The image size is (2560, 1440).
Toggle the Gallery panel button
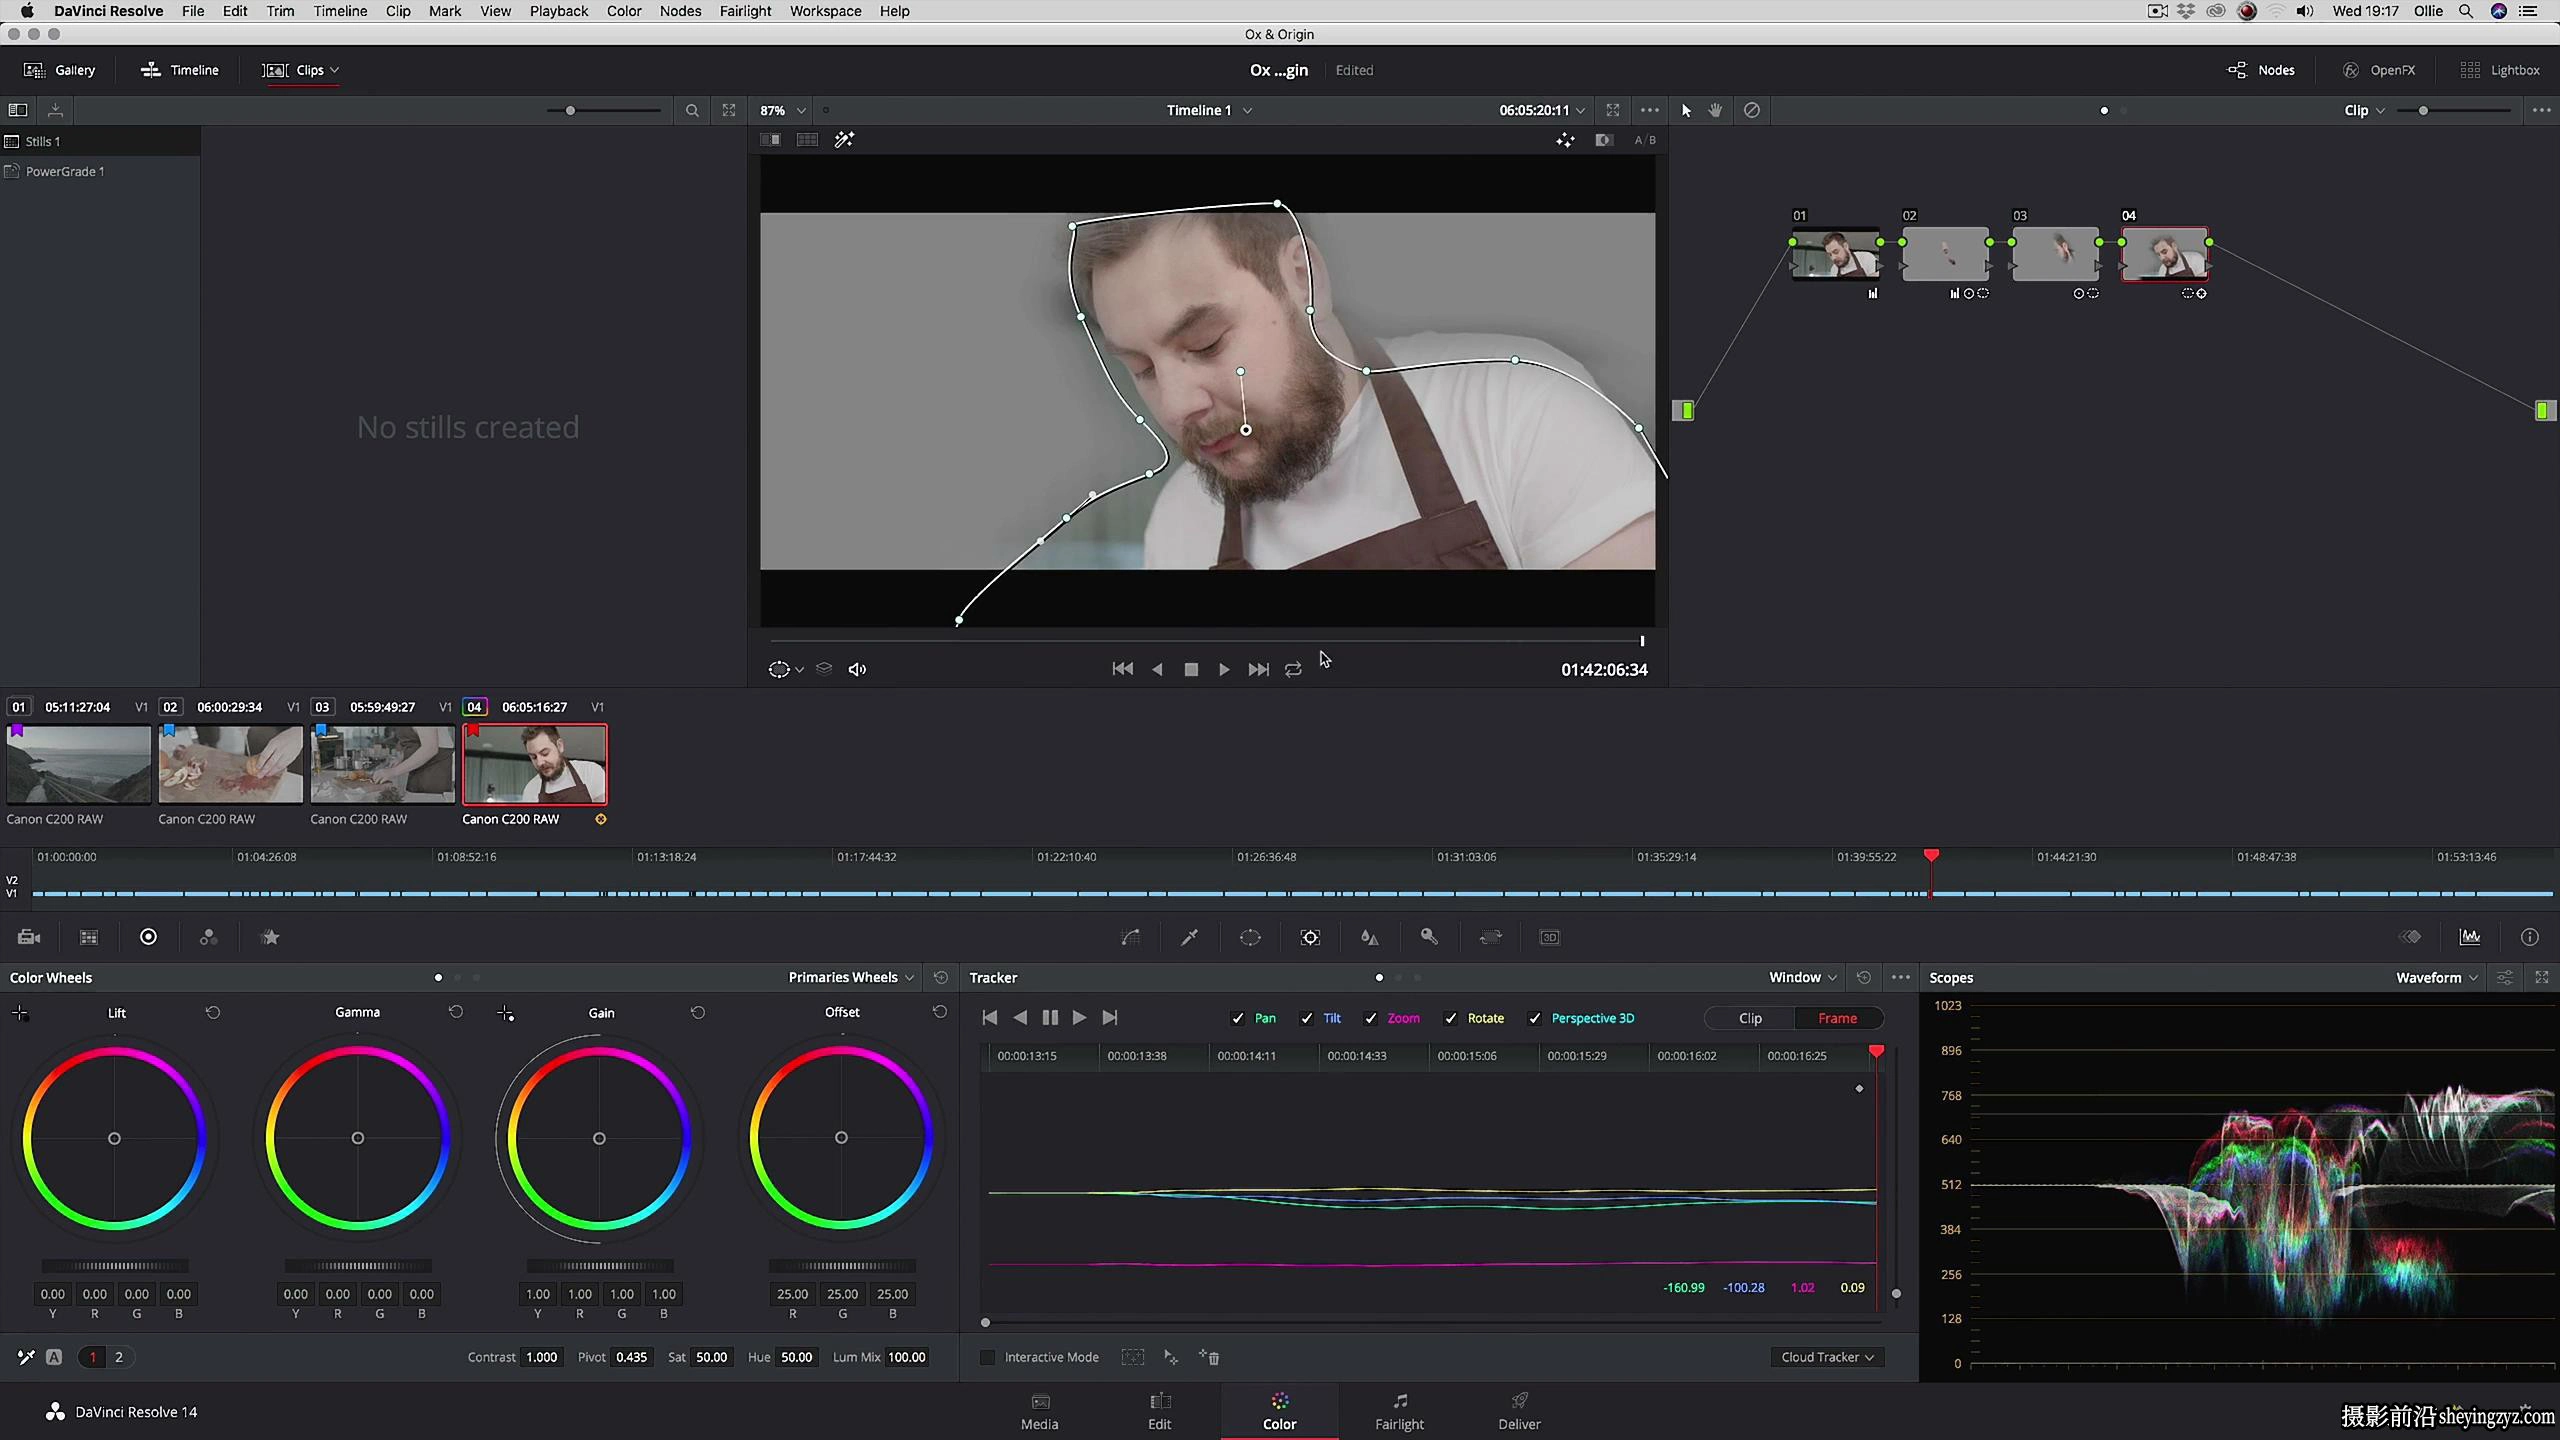pyautogui.click(x=59, y=70)
